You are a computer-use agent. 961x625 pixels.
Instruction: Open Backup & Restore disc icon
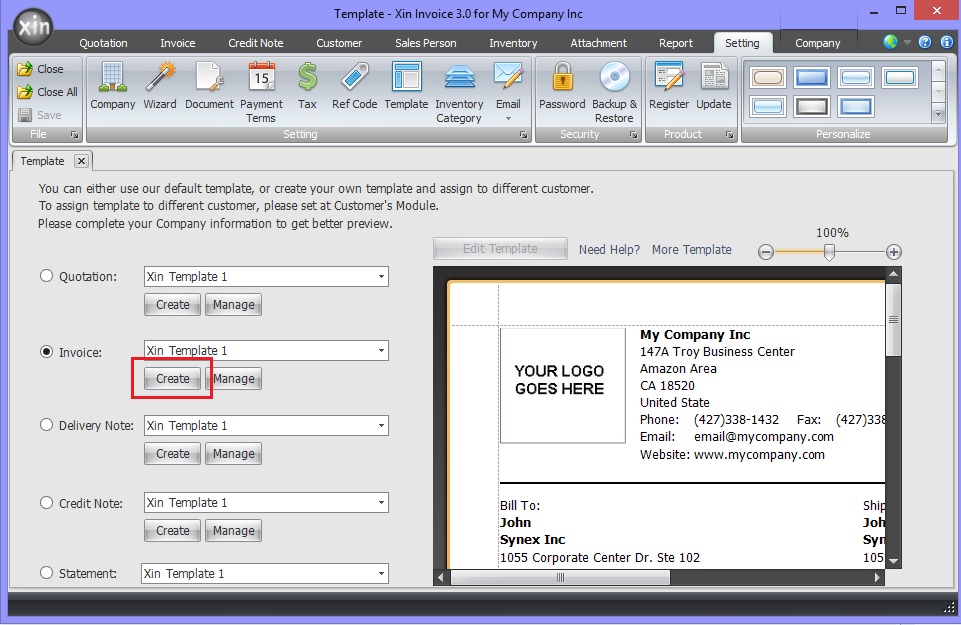point(614,92)
